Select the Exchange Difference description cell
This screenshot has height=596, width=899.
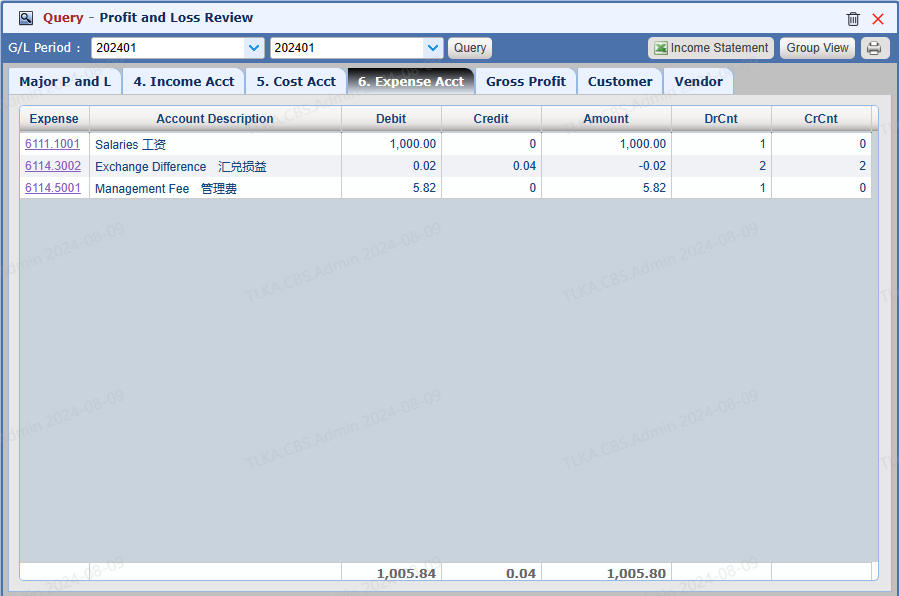(215, 166)
